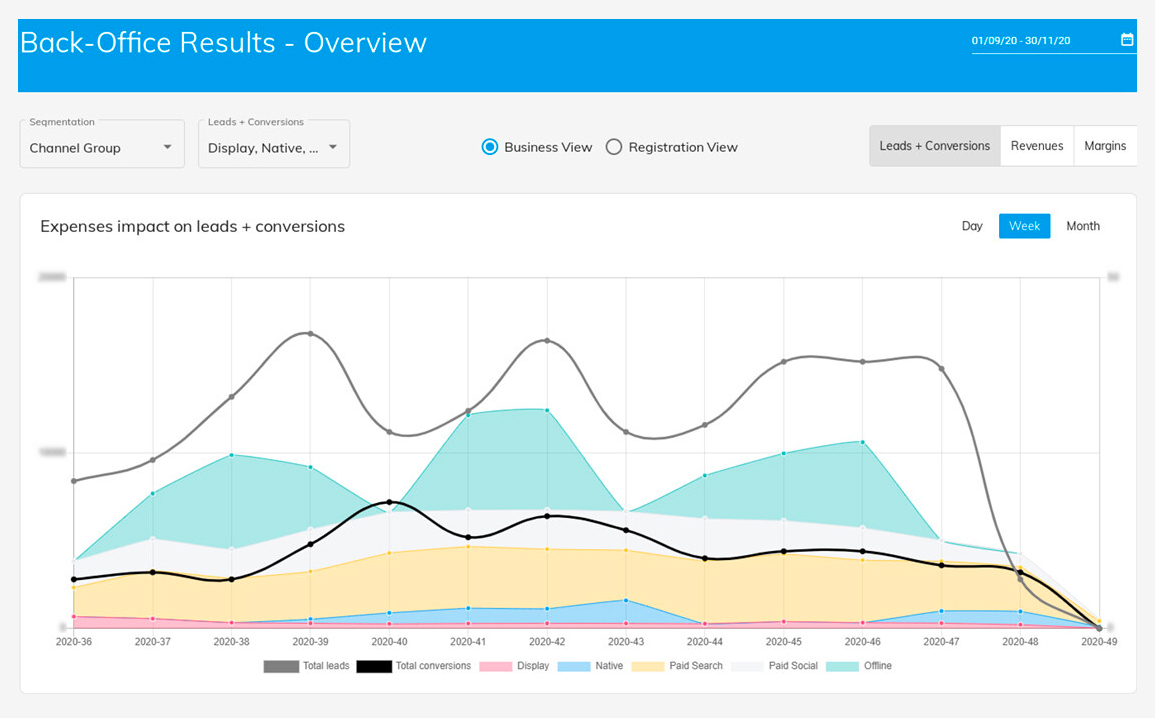
Task: Click the Segmentation dropdown arrow
Action: (x=167, y=147)
